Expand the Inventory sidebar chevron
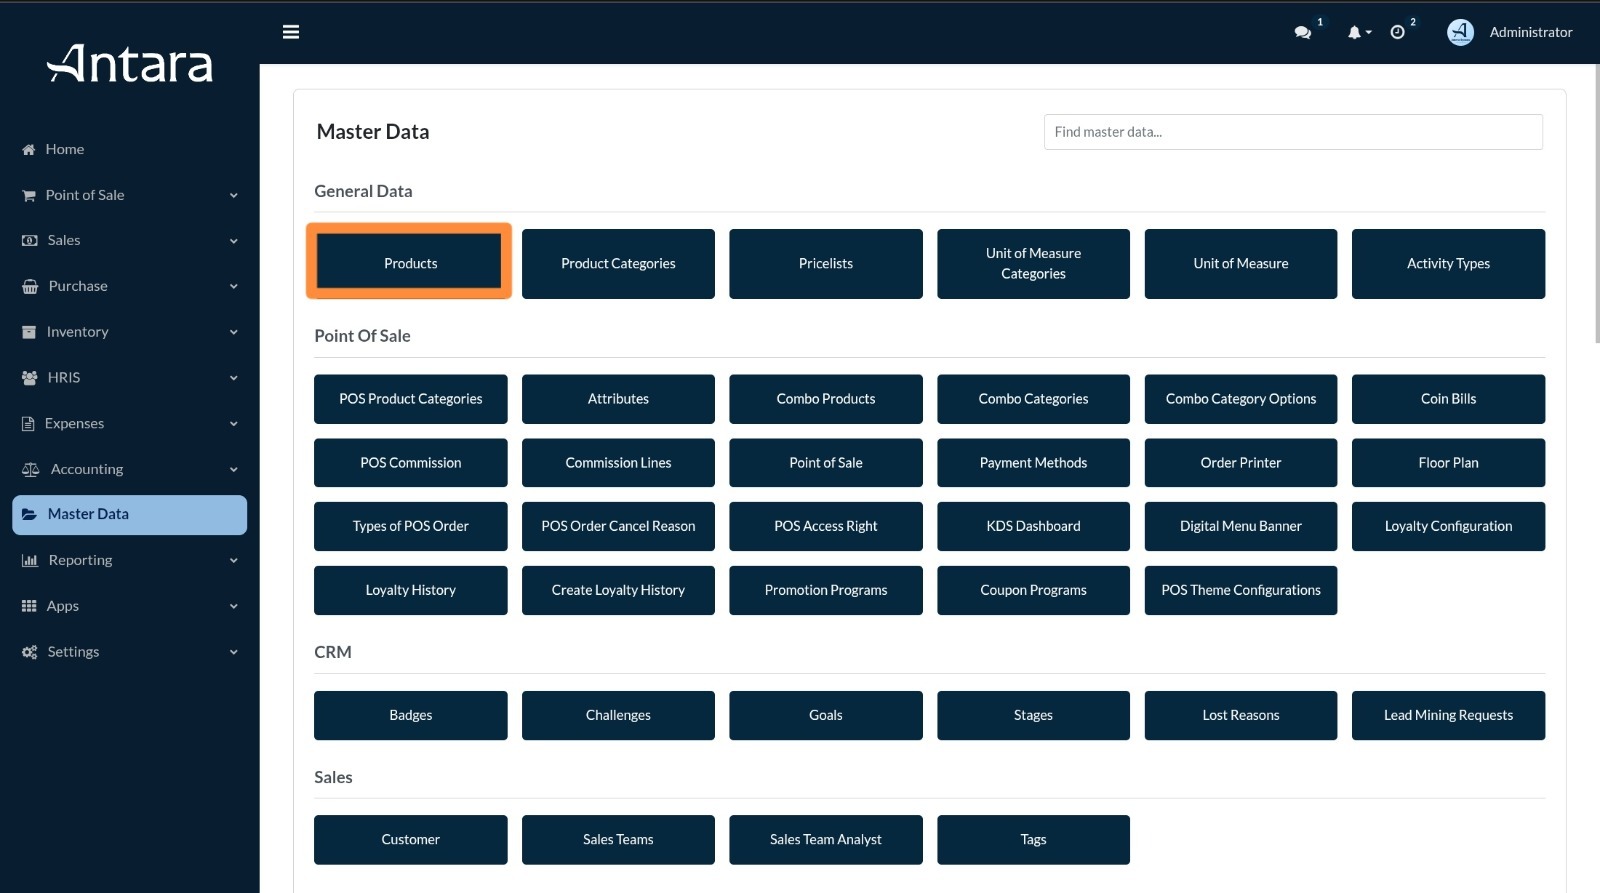The height and width of the screenshot is (893, 1600). coord(234,332)
